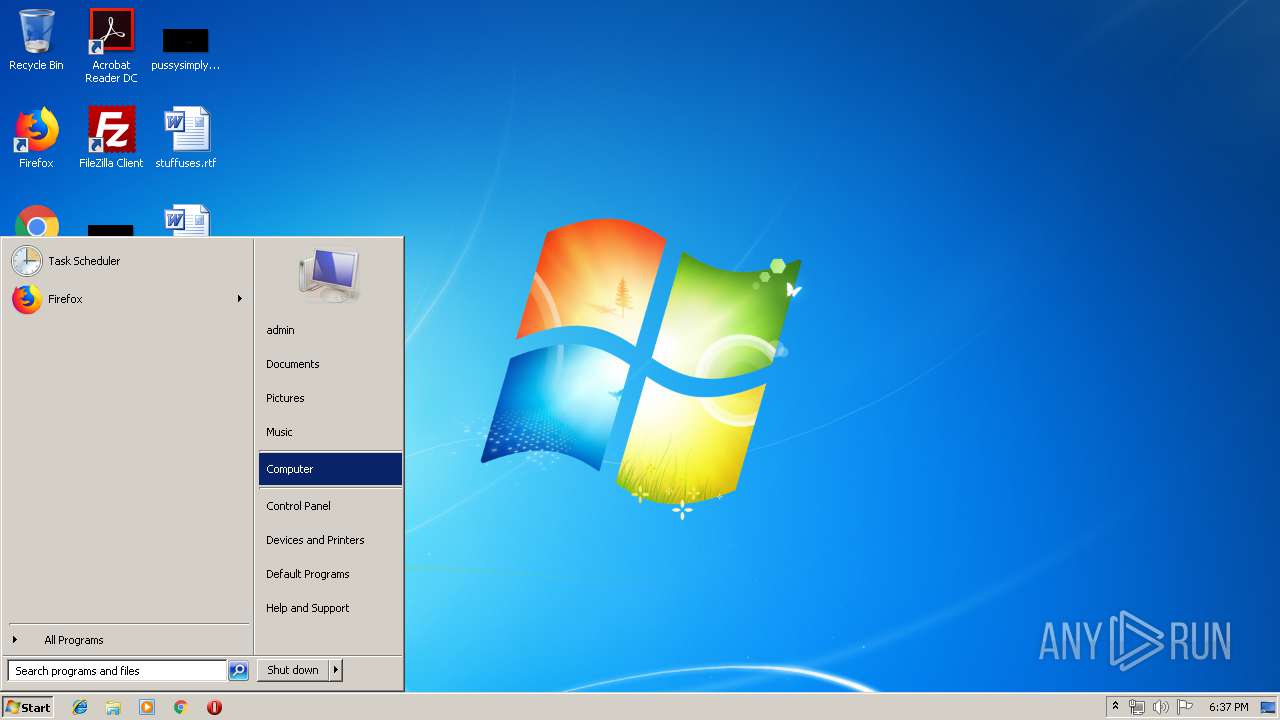Click the Search programs and files box
This screenshot has height=720, width=1280.
tap(117, 671)
